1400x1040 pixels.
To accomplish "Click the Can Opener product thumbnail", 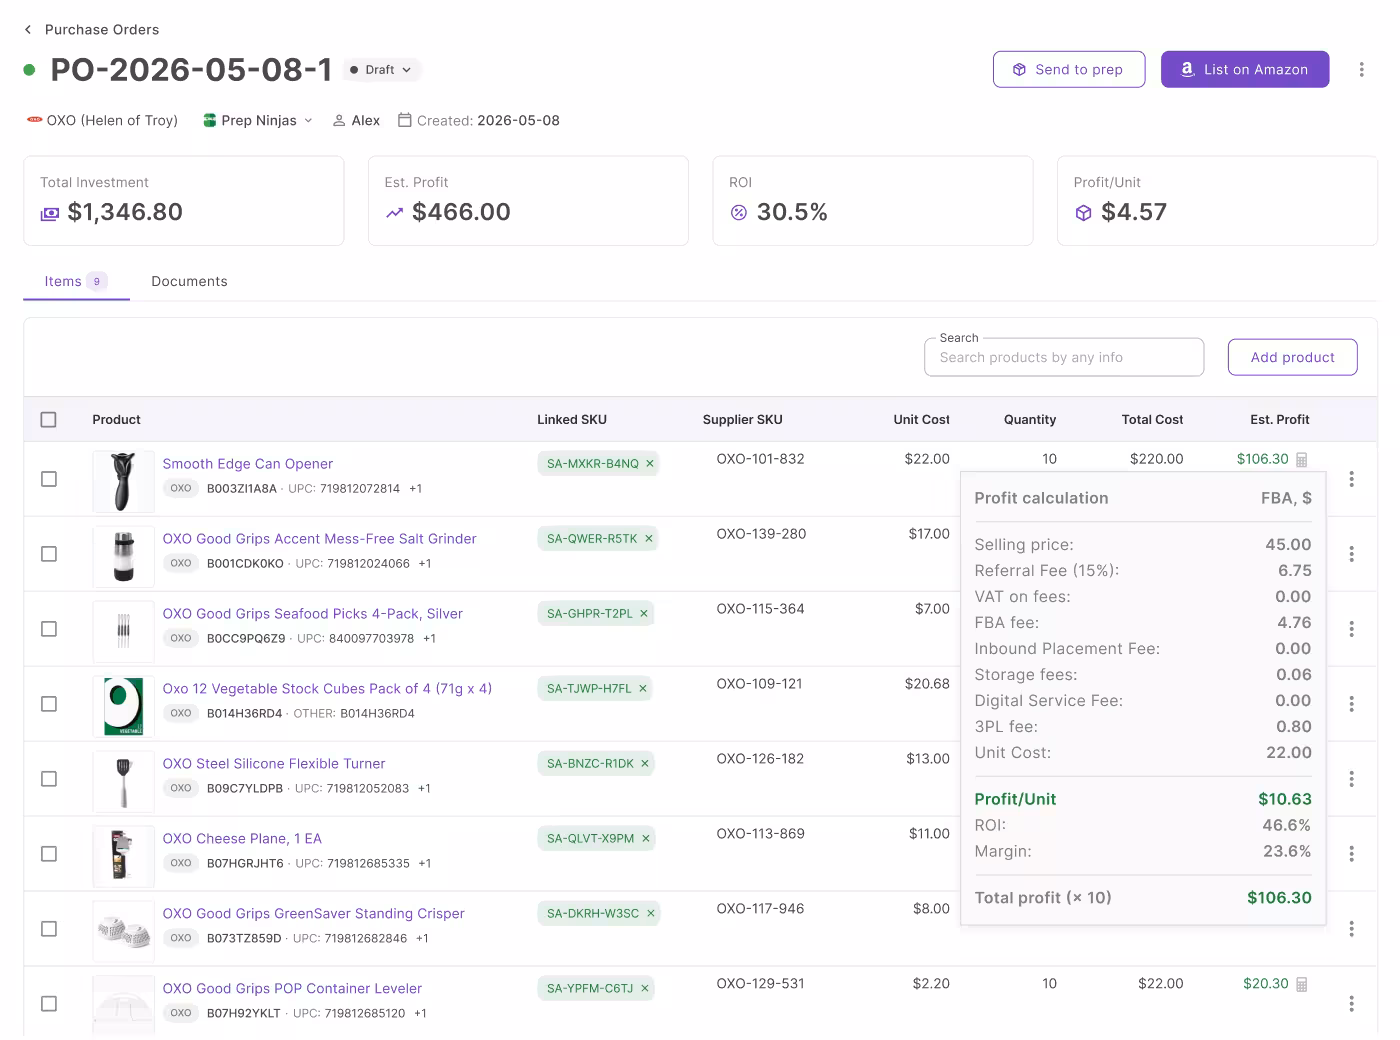I will (123, 481).
